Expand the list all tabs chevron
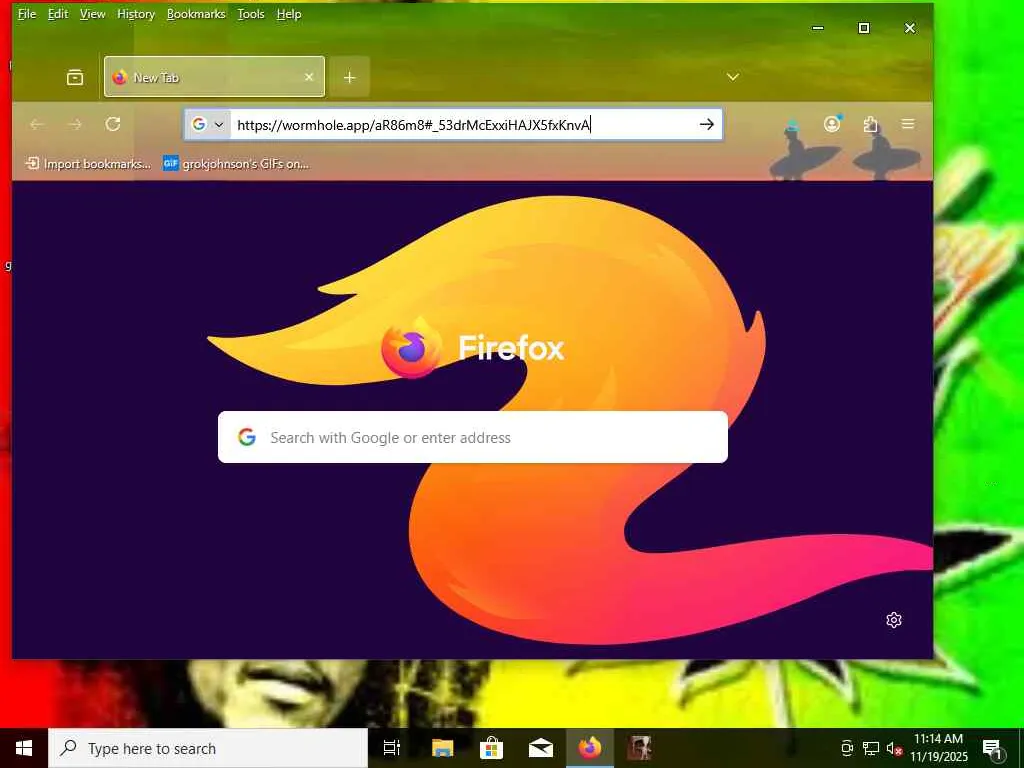 tap(733, 77)
